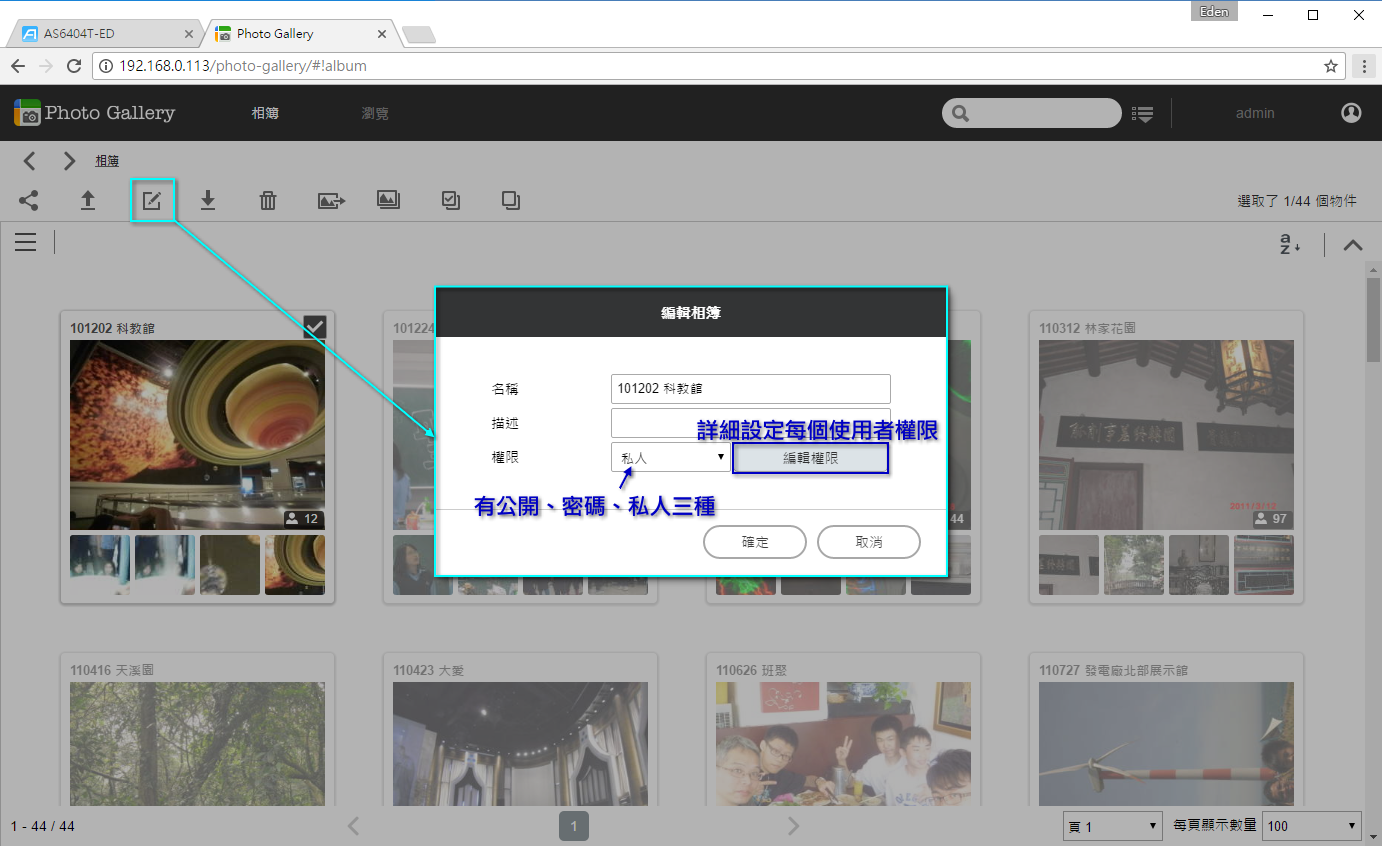
Task: Open the page number dropdown
Action: tap(1112, 826)
